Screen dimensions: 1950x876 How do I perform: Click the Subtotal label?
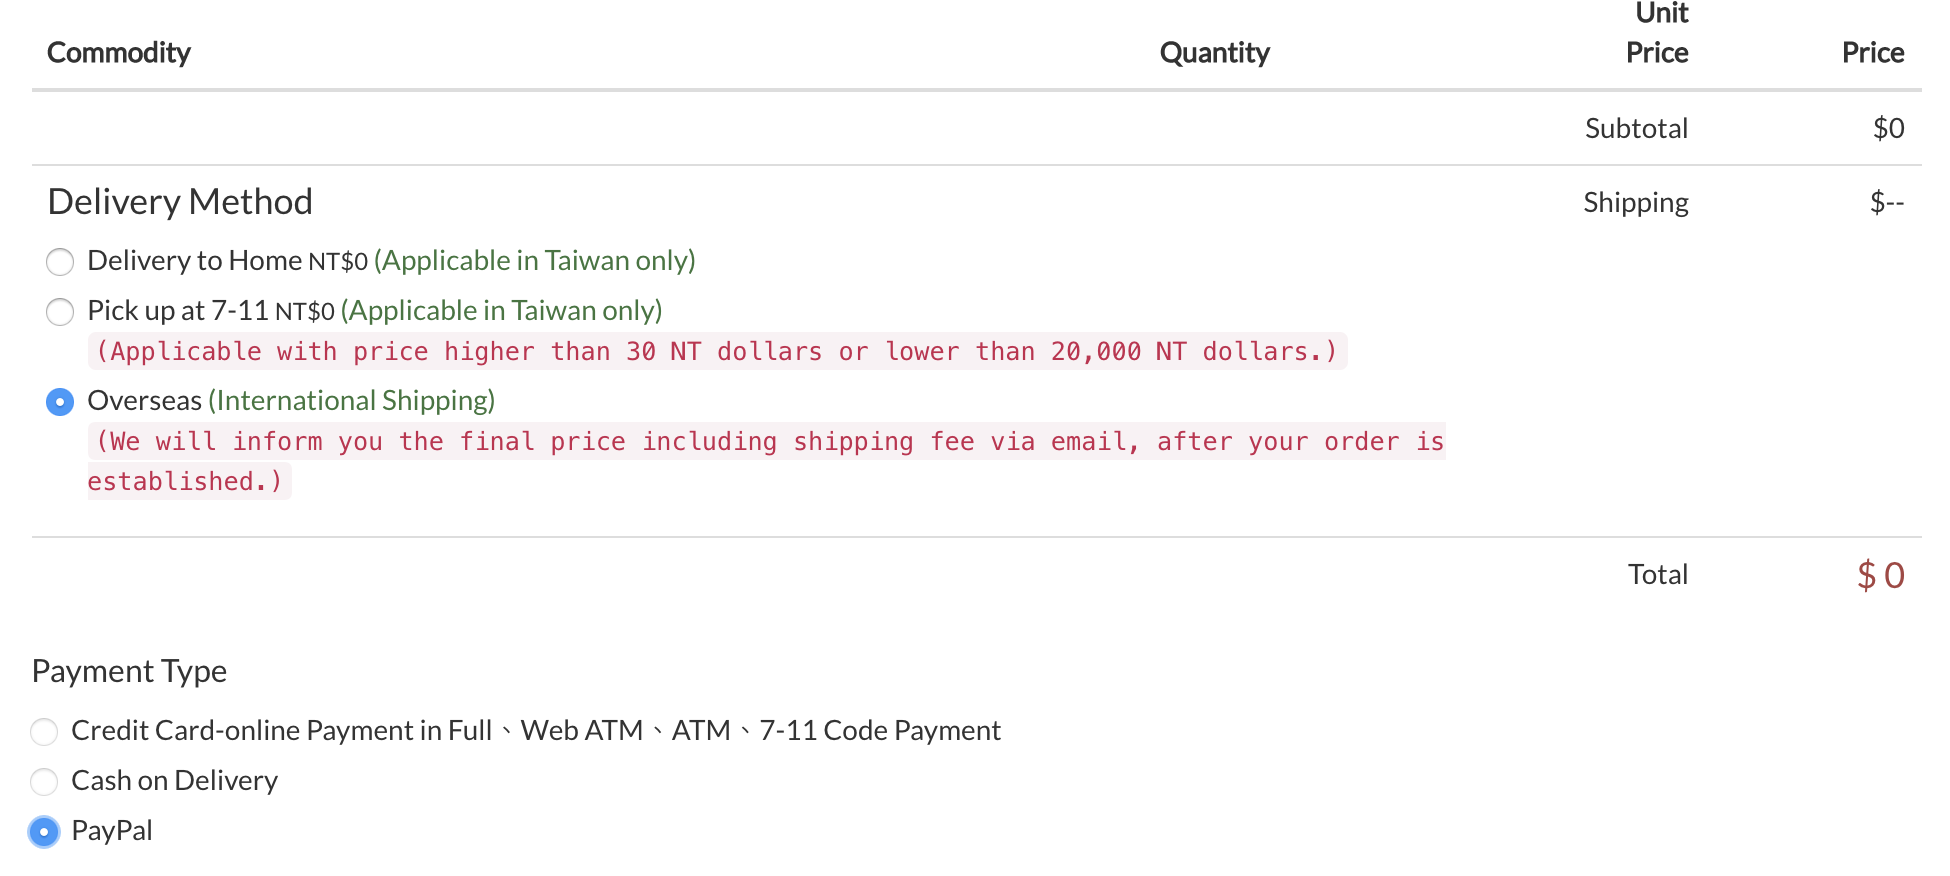(1636, 128)
